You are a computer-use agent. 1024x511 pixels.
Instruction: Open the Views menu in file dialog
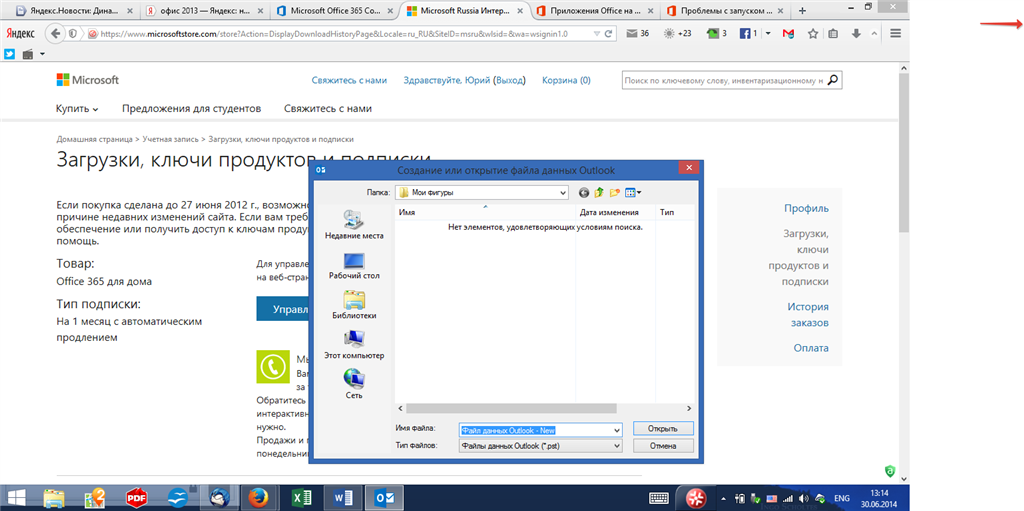tap(633, 193)
